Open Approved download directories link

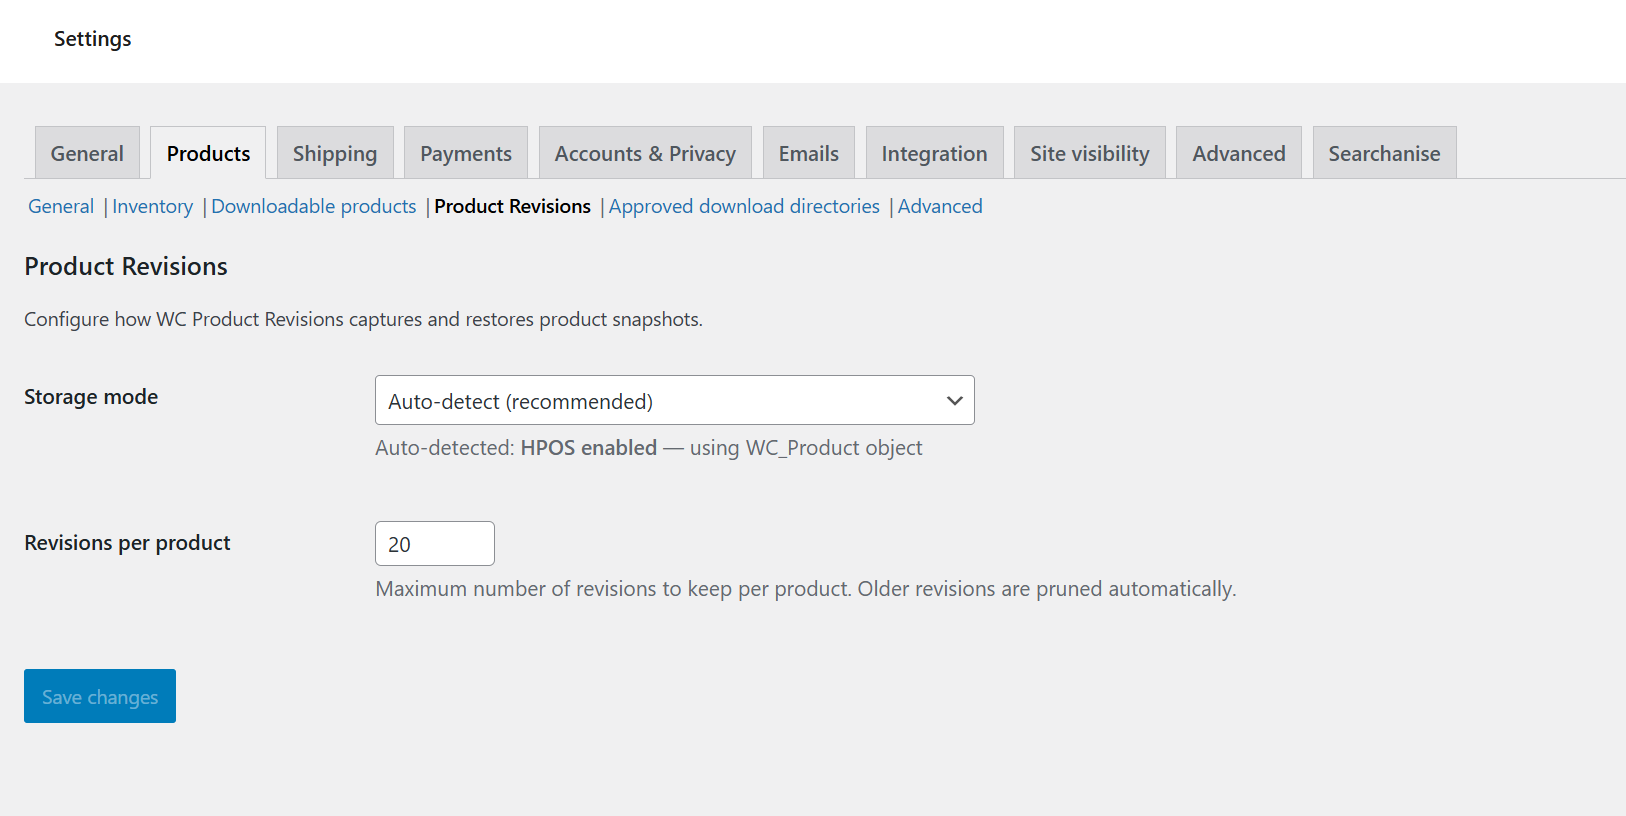[744, 206]
